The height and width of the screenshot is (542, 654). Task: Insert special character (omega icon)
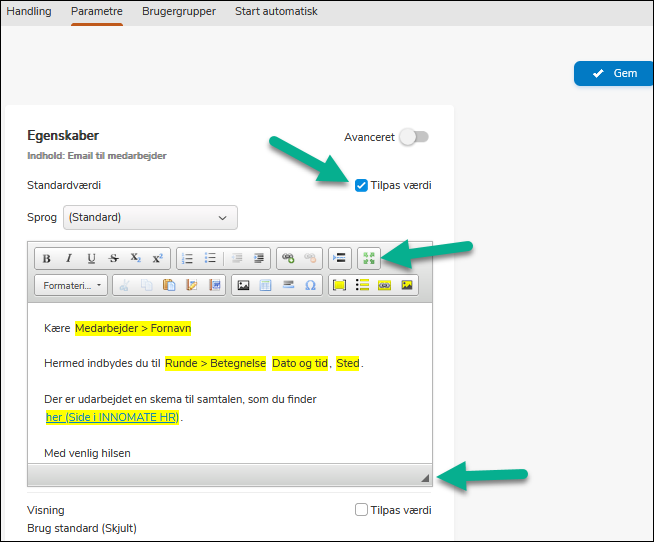[x=310, y=285]
